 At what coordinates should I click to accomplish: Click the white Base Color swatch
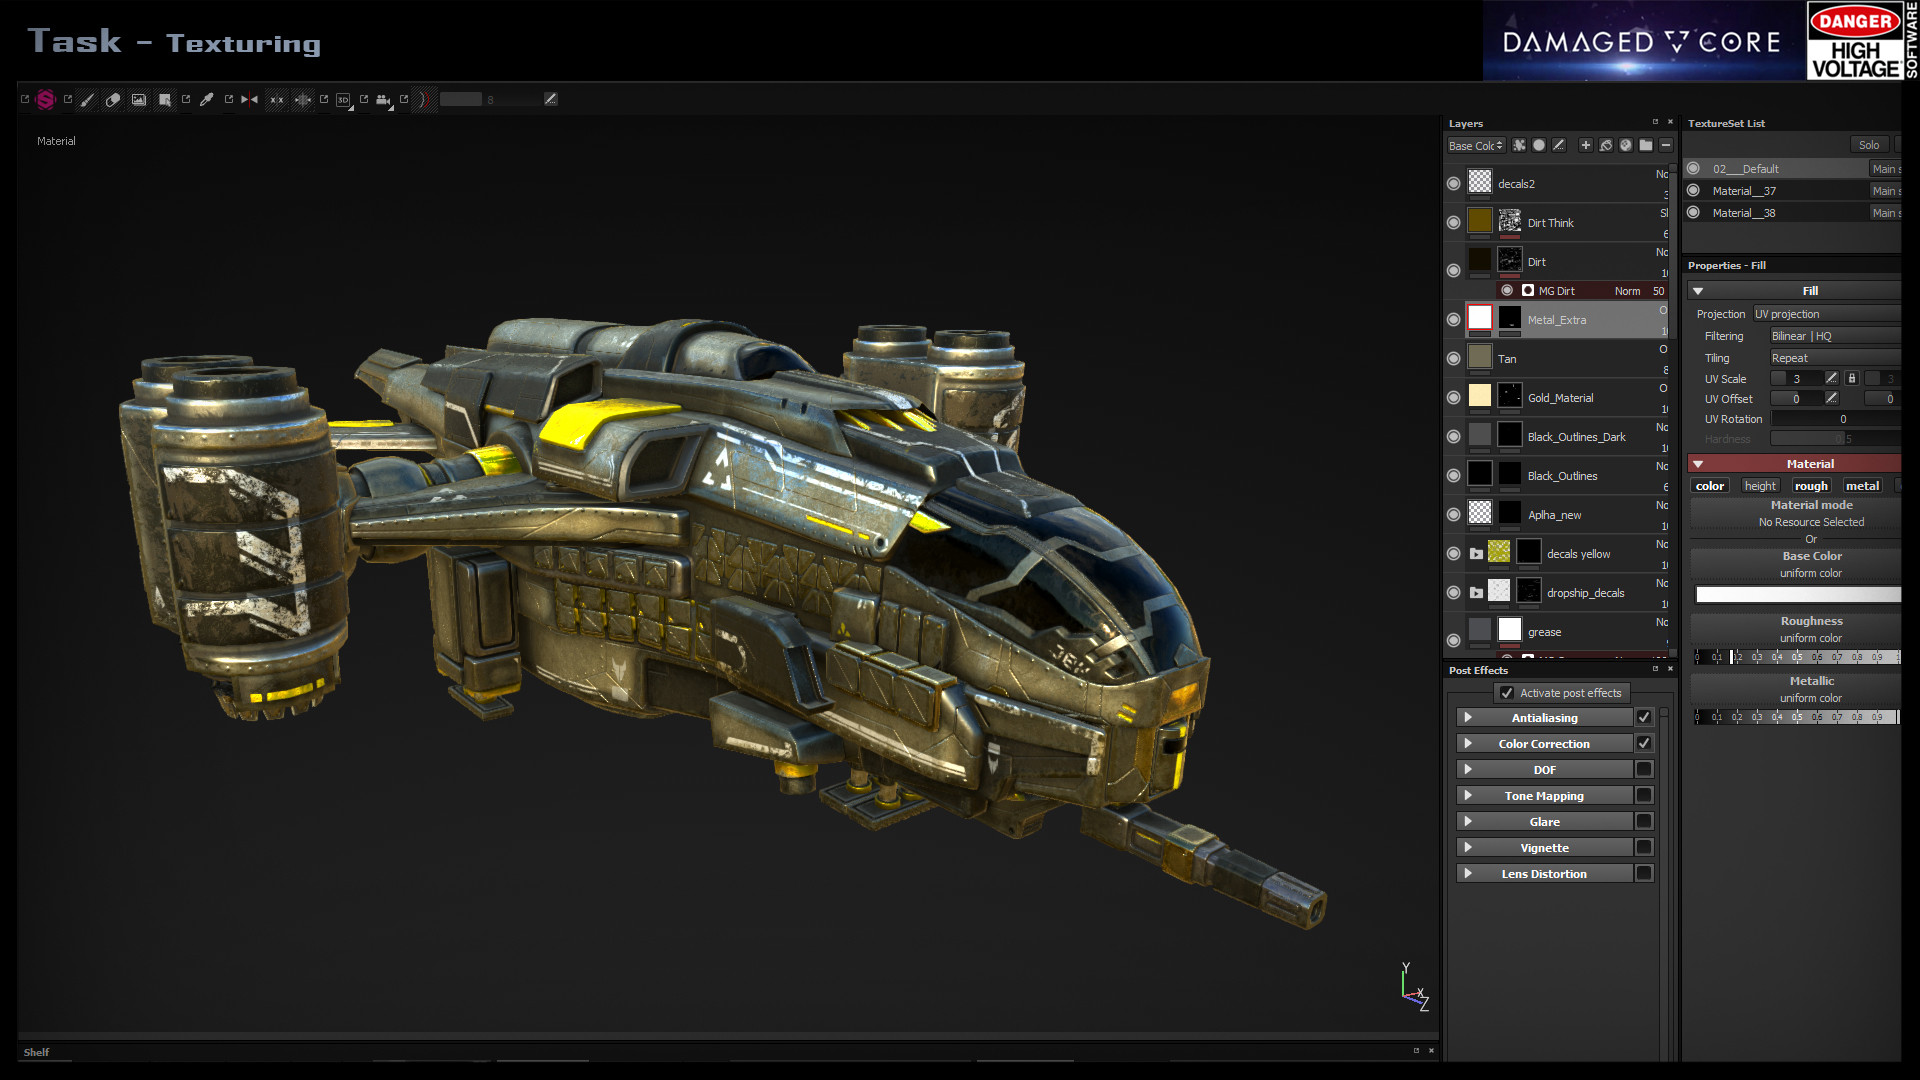[1796, 594]
